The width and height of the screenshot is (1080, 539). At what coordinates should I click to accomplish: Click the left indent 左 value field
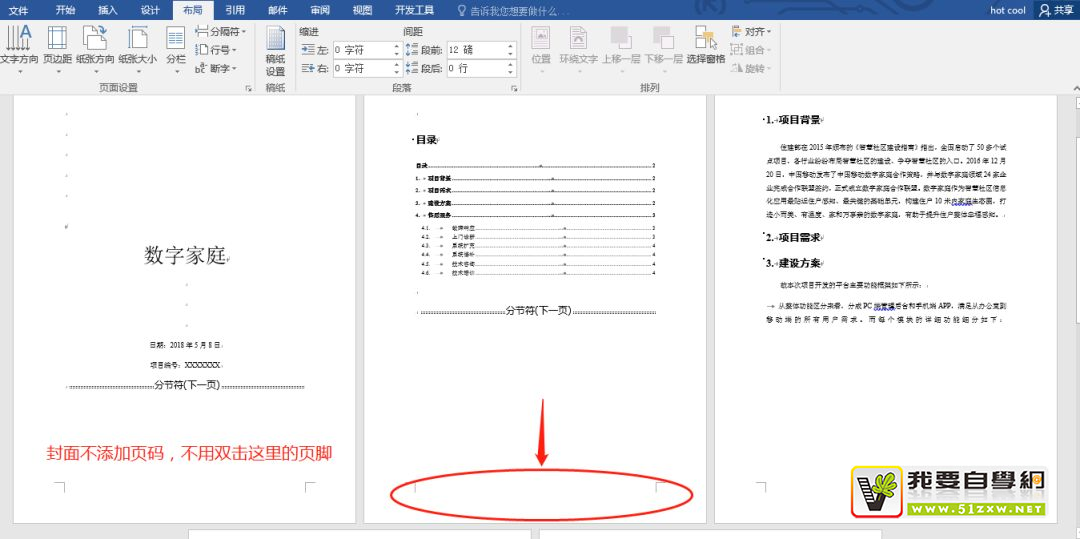tap(361, 50)
